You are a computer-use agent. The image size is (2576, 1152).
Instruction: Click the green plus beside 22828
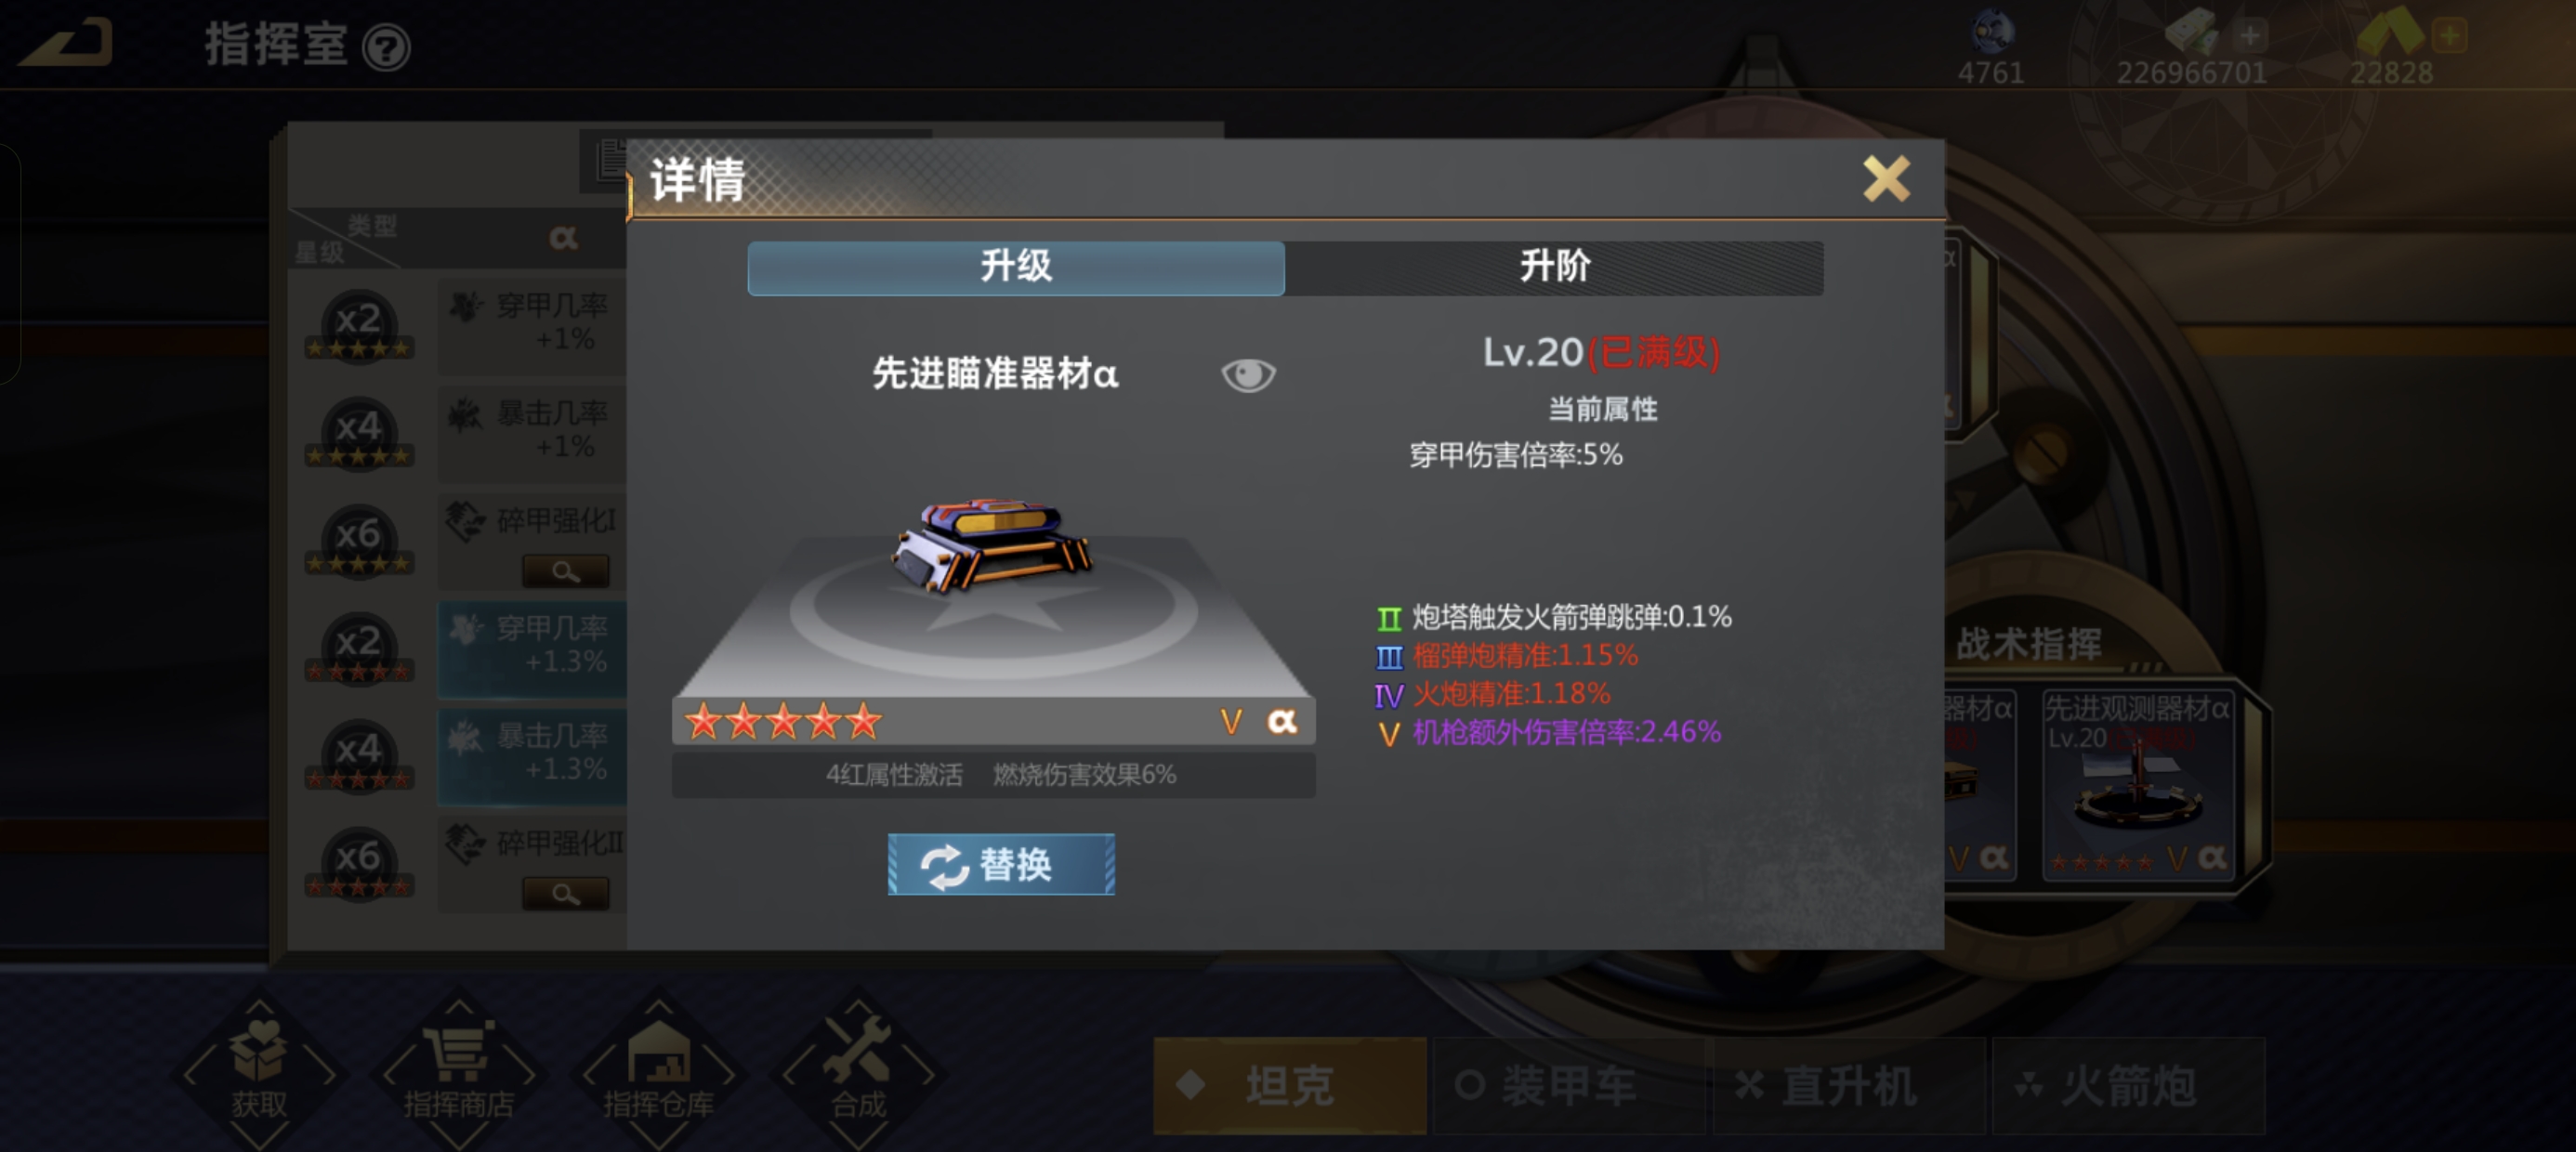[x=2450, y=36]
